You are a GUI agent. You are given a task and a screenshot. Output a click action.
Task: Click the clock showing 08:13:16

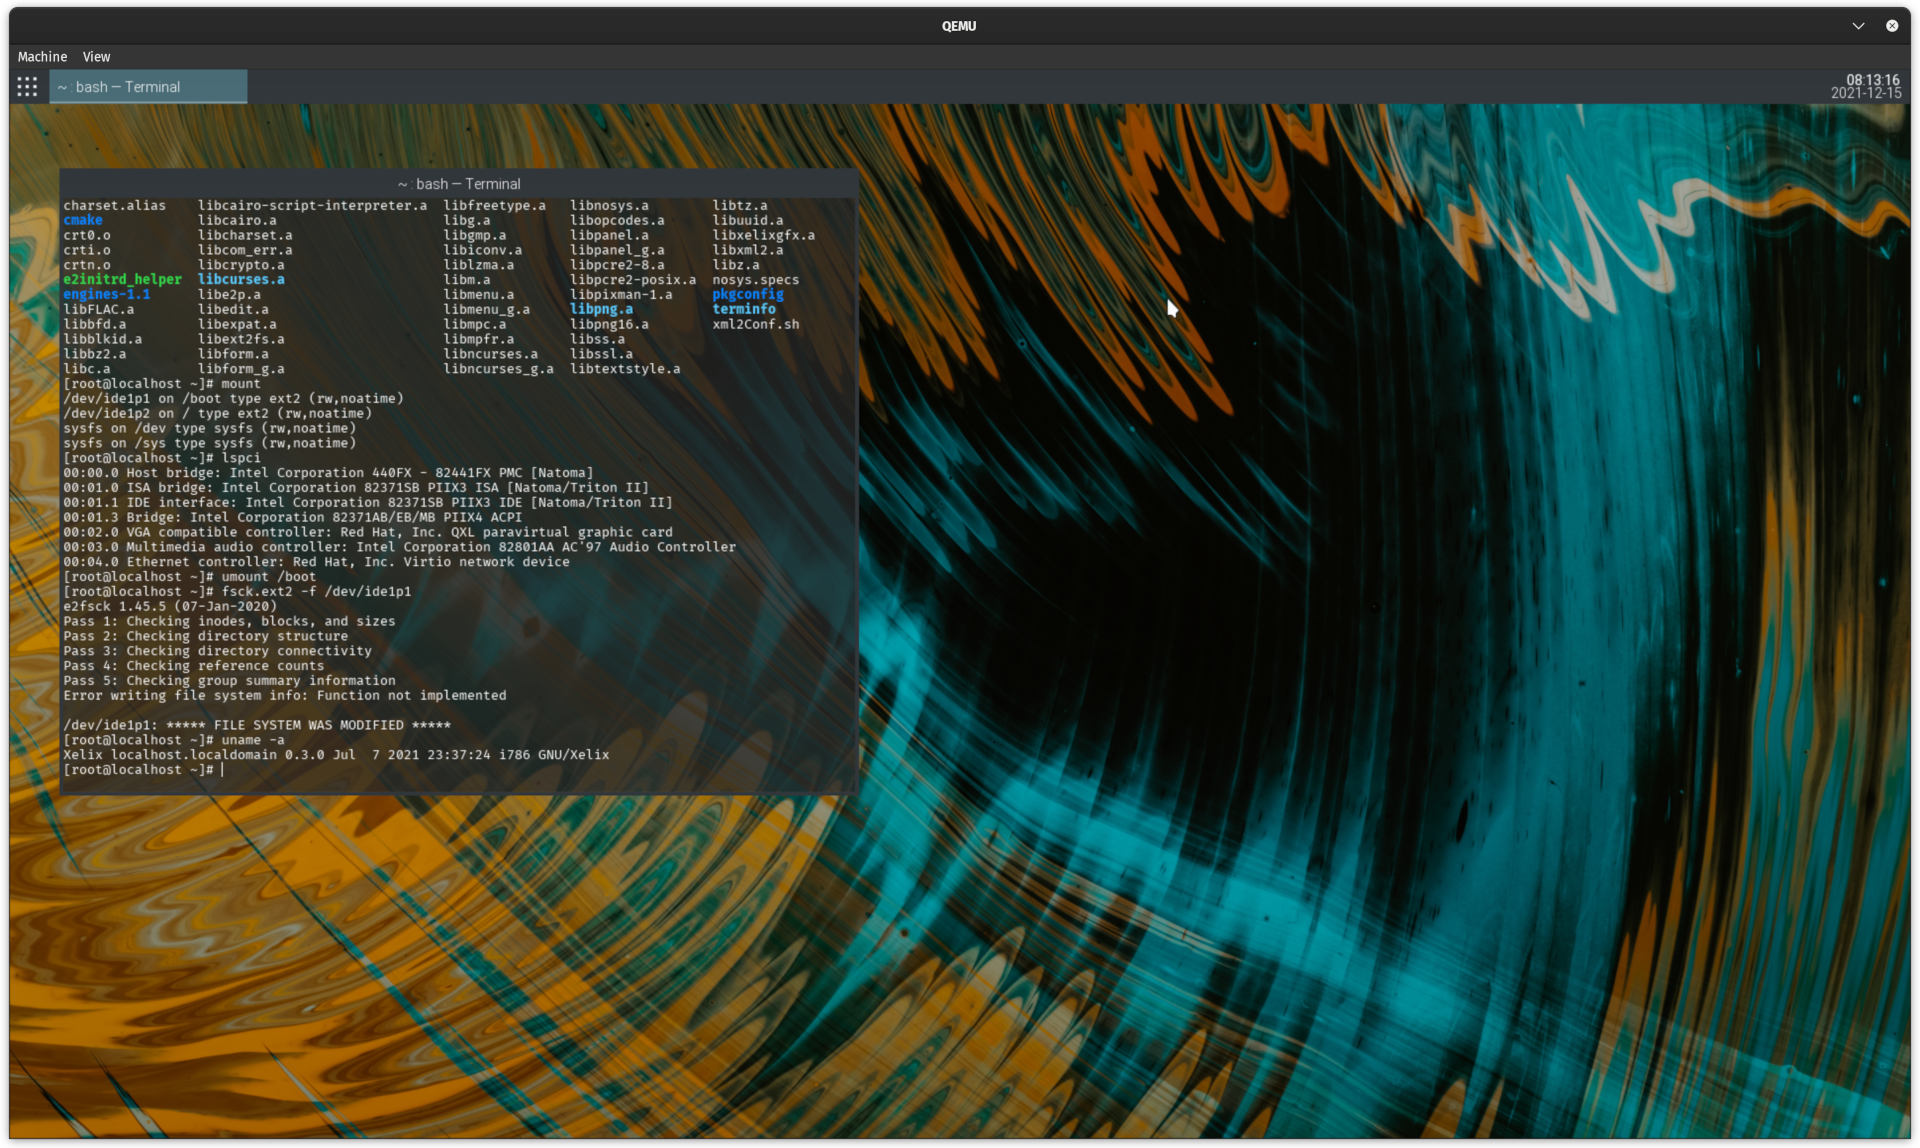(1874, 80)
